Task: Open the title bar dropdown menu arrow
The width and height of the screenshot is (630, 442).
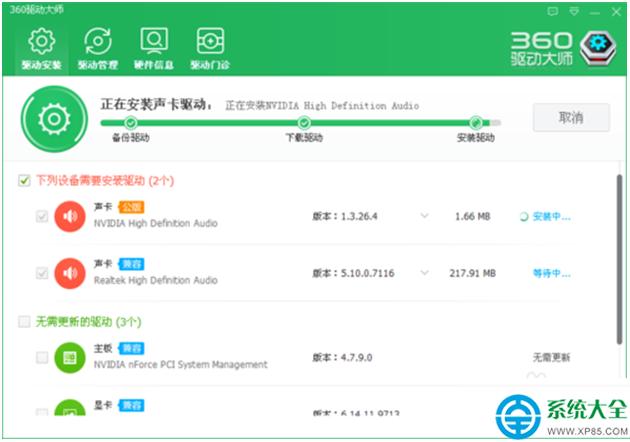Action: click(574, 11)
